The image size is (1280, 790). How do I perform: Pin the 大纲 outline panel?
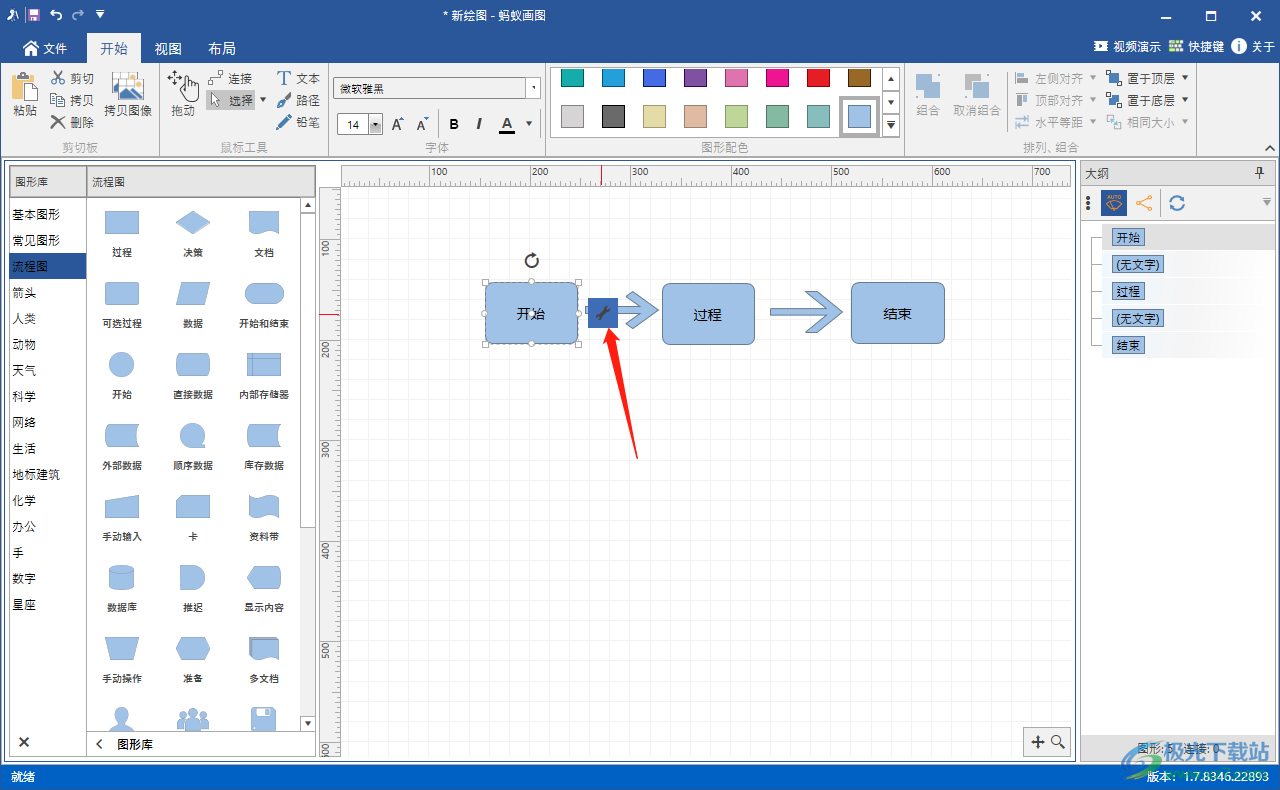[x=1259, y=173]
